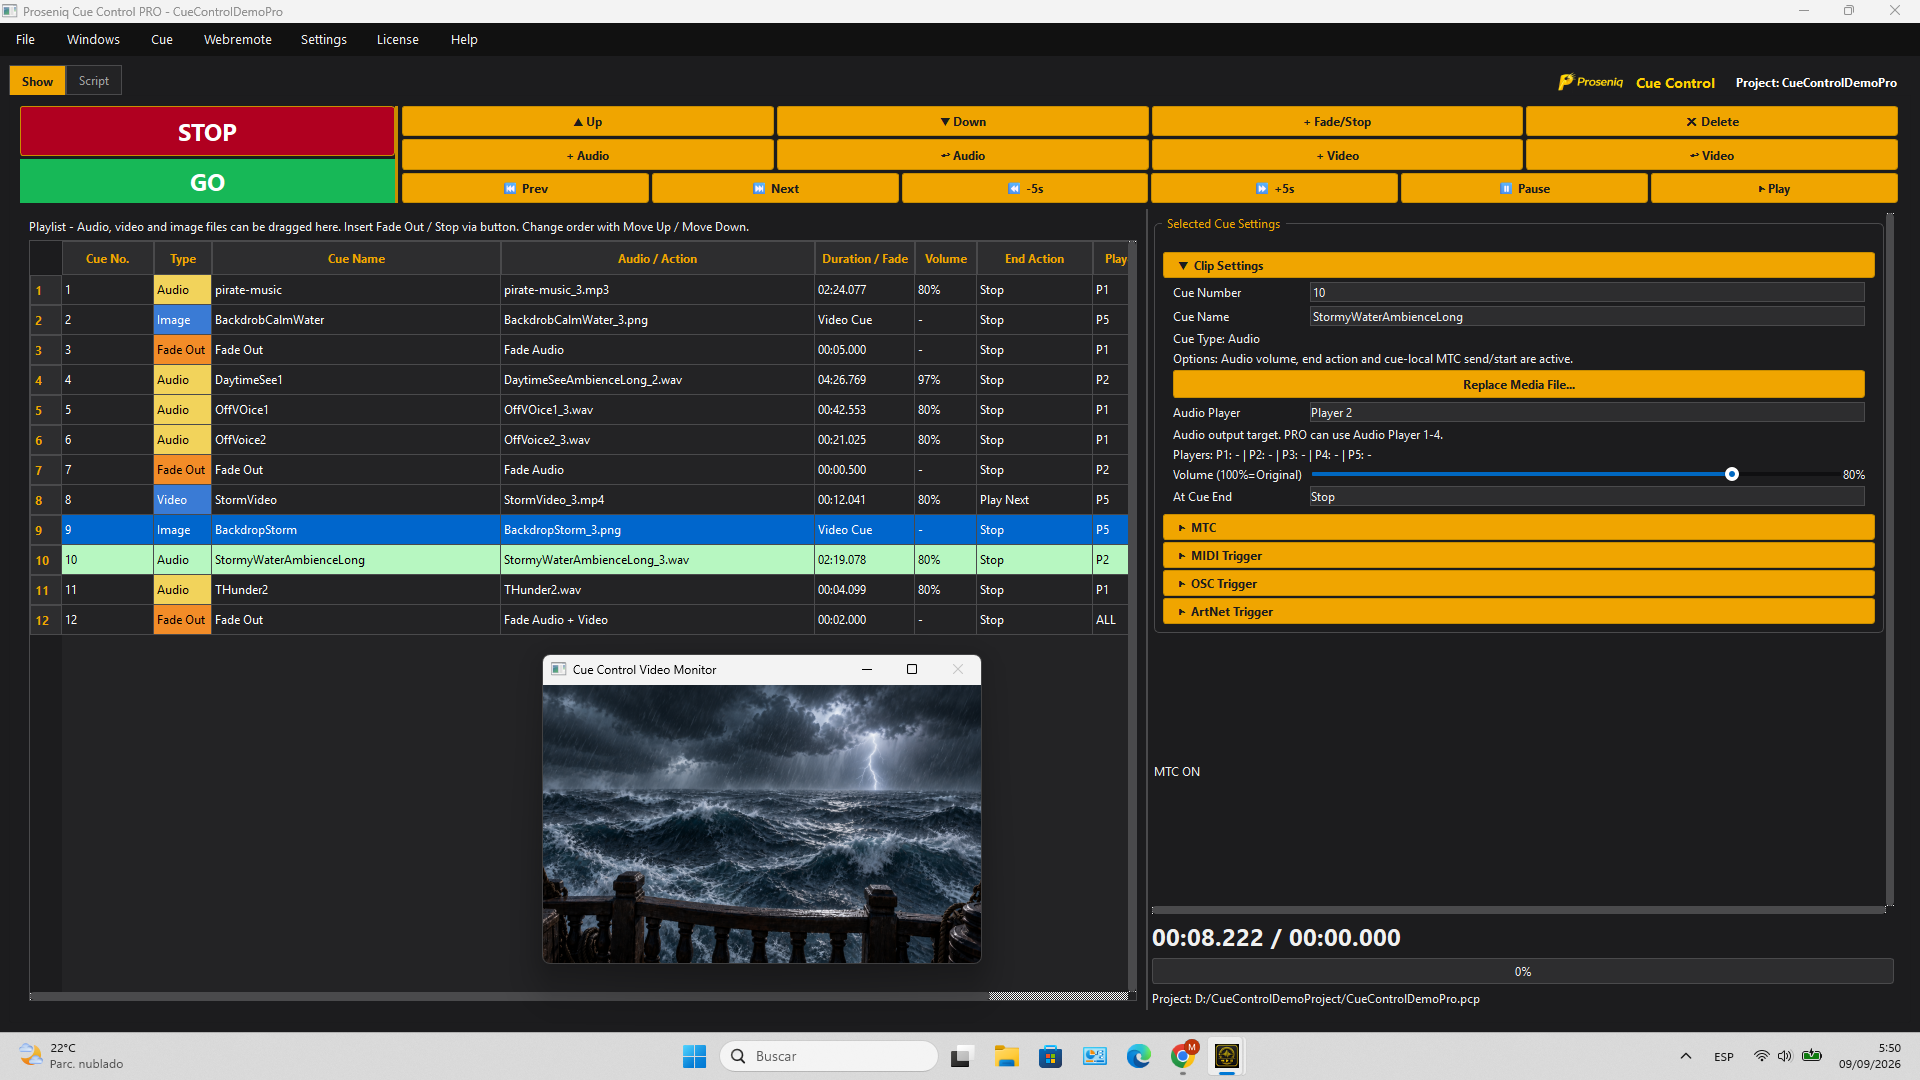Click the replace Audio button
The image size is (1920, 1080).
click(x=963, y=156)
